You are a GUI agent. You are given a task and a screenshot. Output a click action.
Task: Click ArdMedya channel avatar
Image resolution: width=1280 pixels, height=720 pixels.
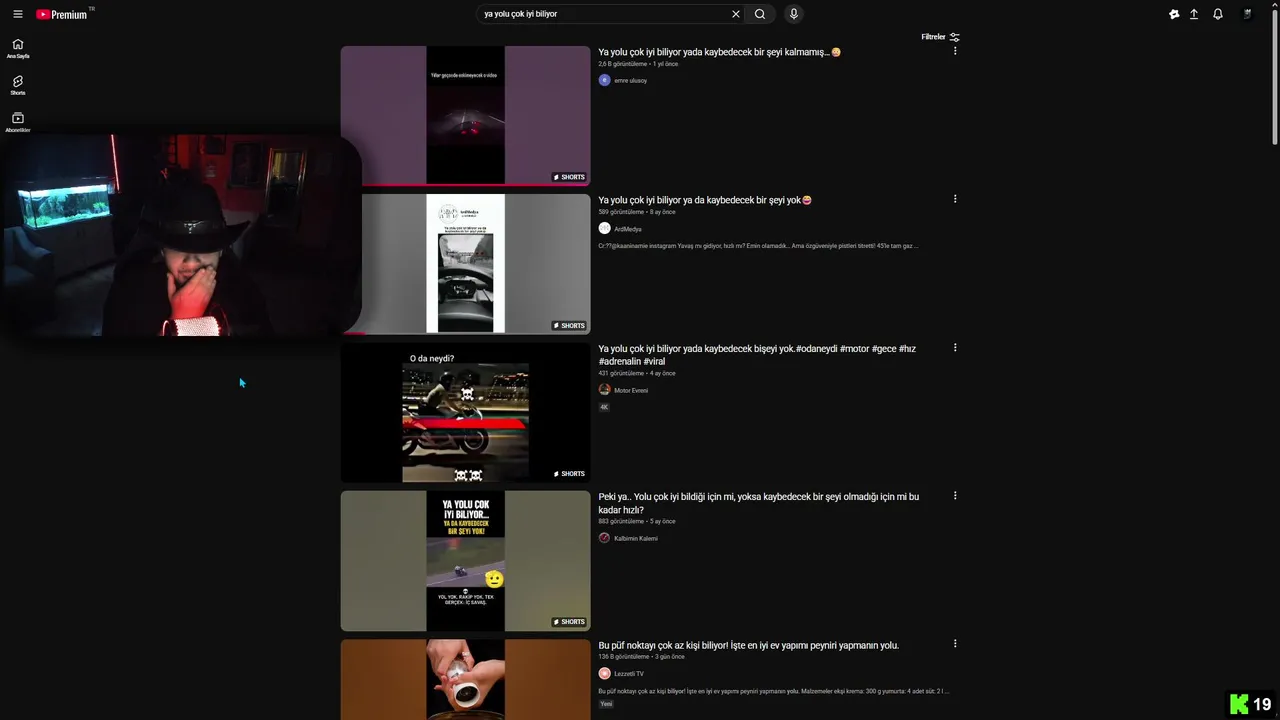(x=604, y=229)
